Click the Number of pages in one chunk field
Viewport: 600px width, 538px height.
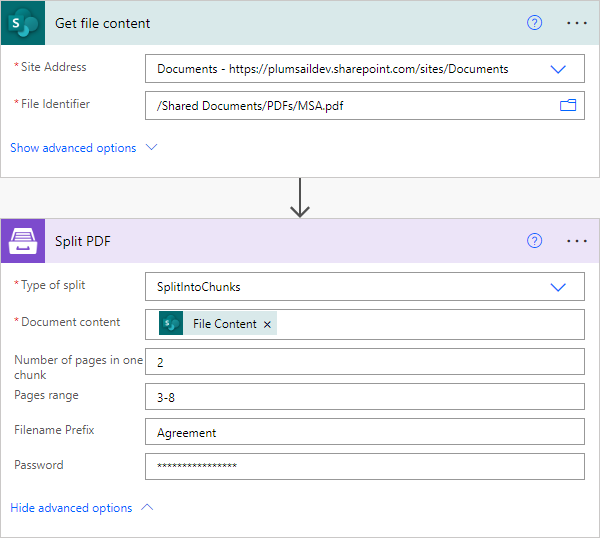point(365,362)
